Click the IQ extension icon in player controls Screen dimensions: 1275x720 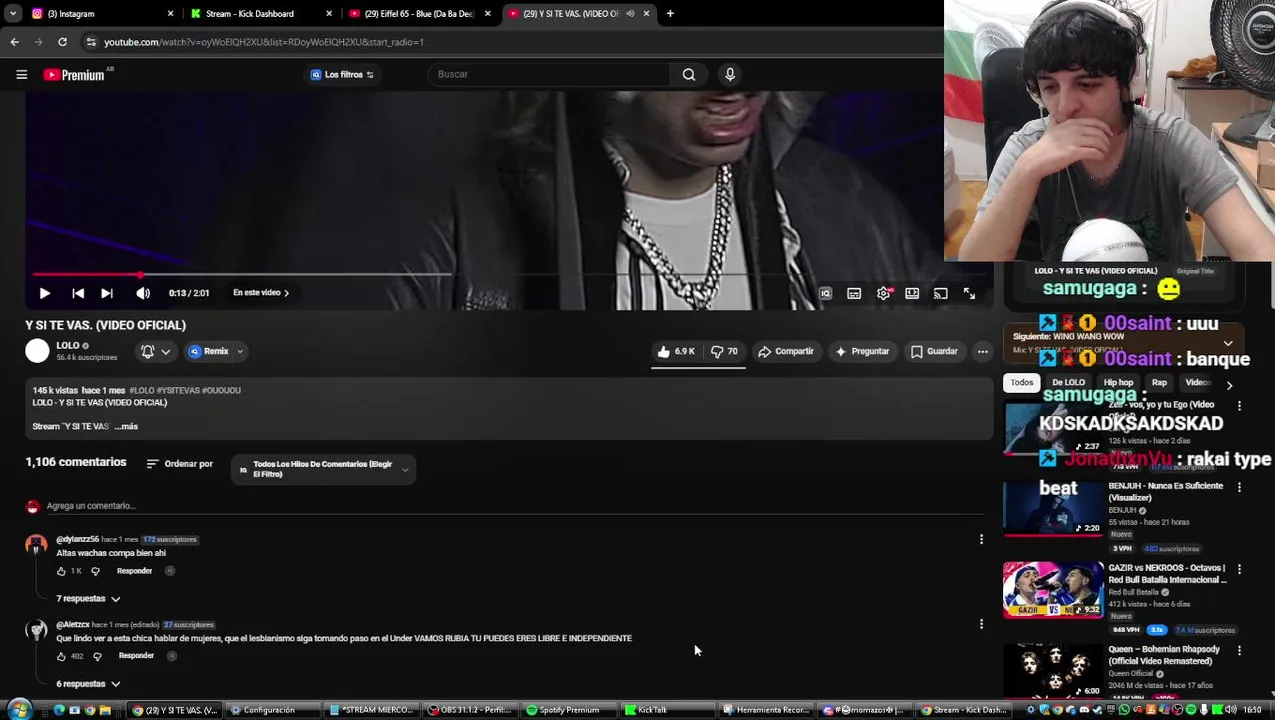[x=826, y=293]
